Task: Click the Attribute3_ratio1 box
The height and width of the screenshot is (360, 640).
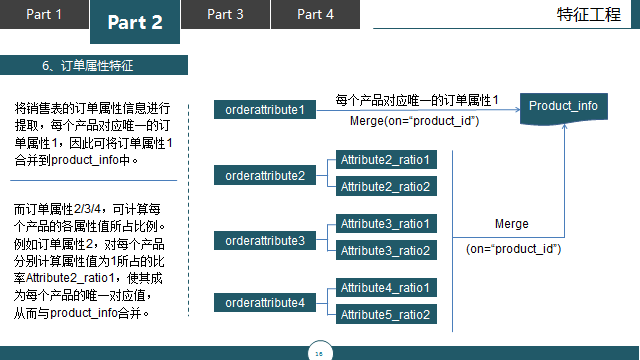Action: point(386,224)
